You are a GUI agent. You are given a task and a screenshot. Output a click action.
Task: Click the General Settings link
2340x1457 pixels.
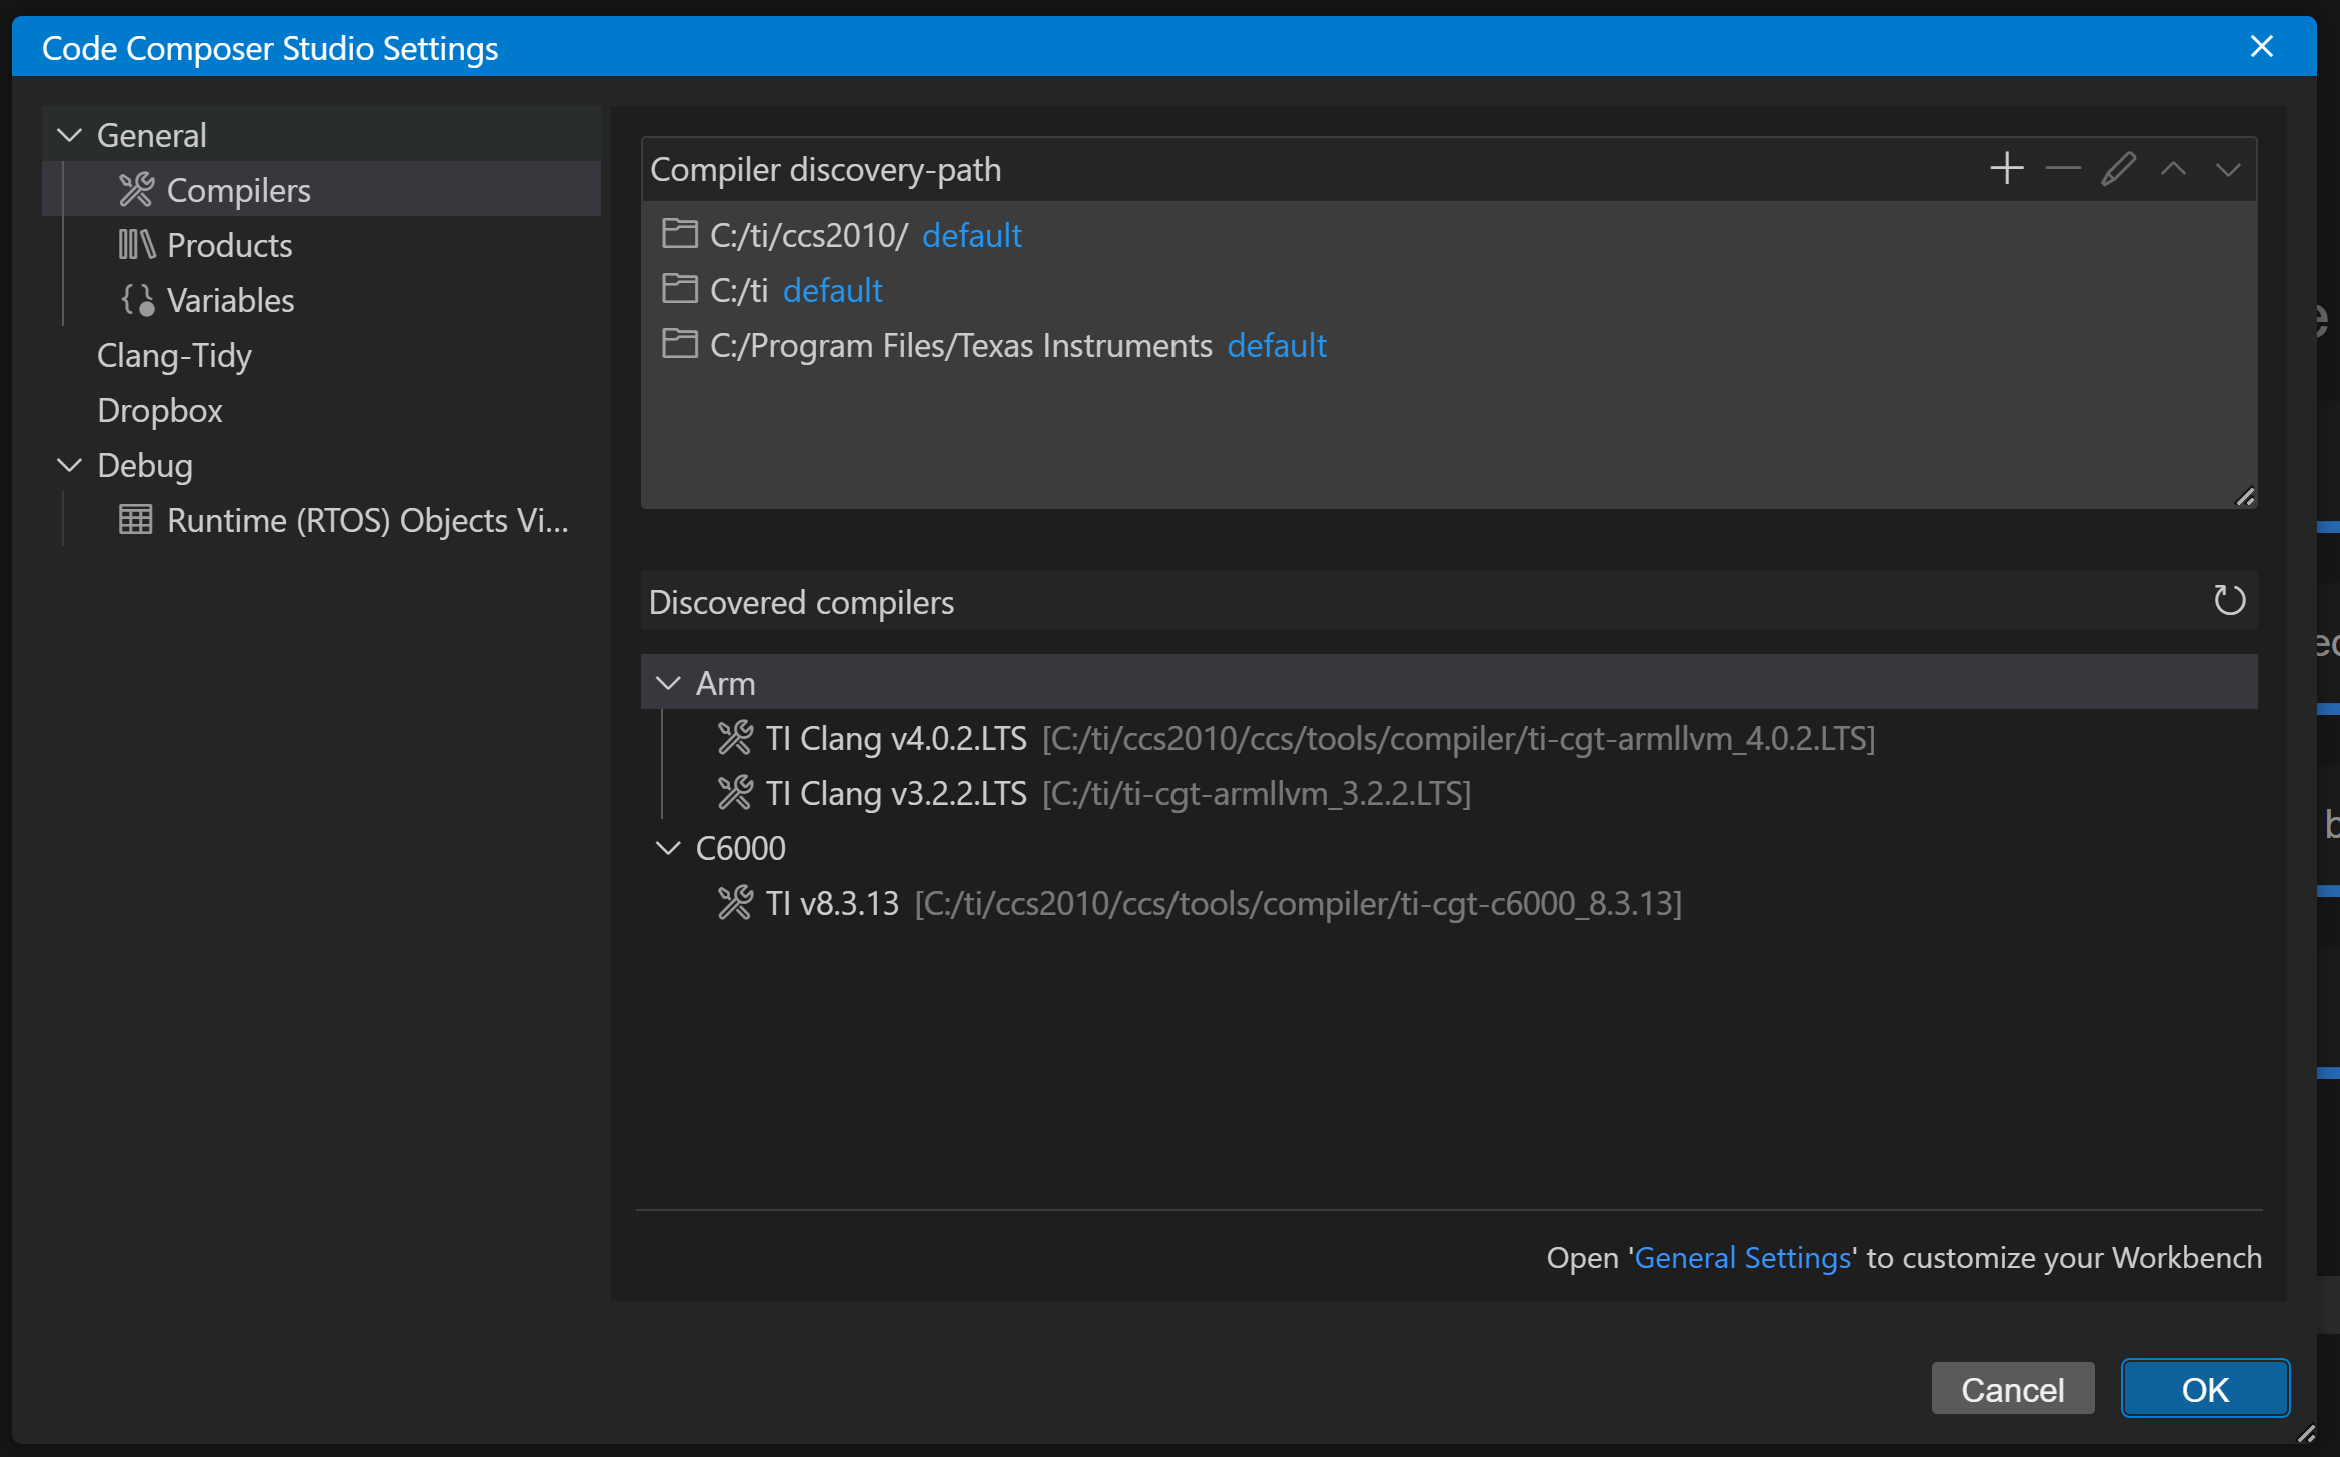[1742, 1258]
